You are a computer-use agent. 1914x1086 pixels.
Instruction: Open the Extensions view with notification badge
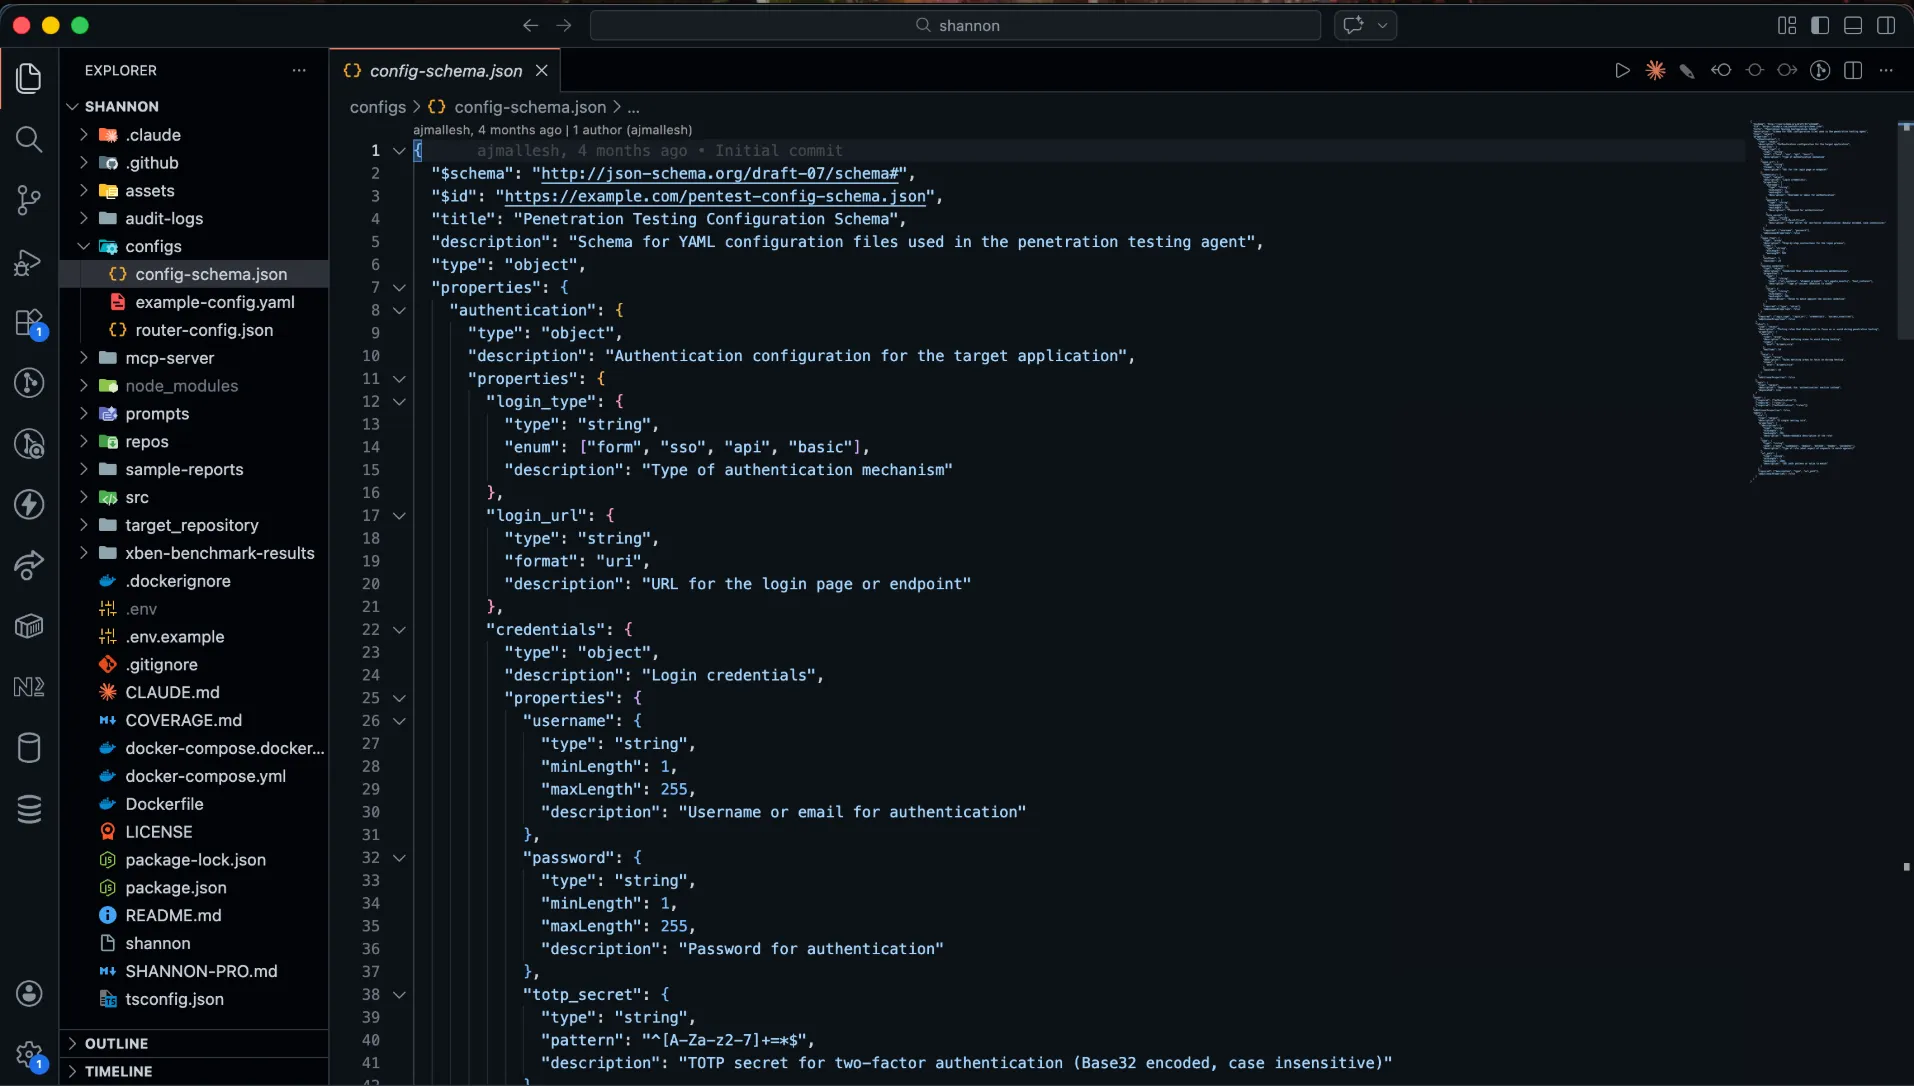pyautogui.click(x=29, y=323)
